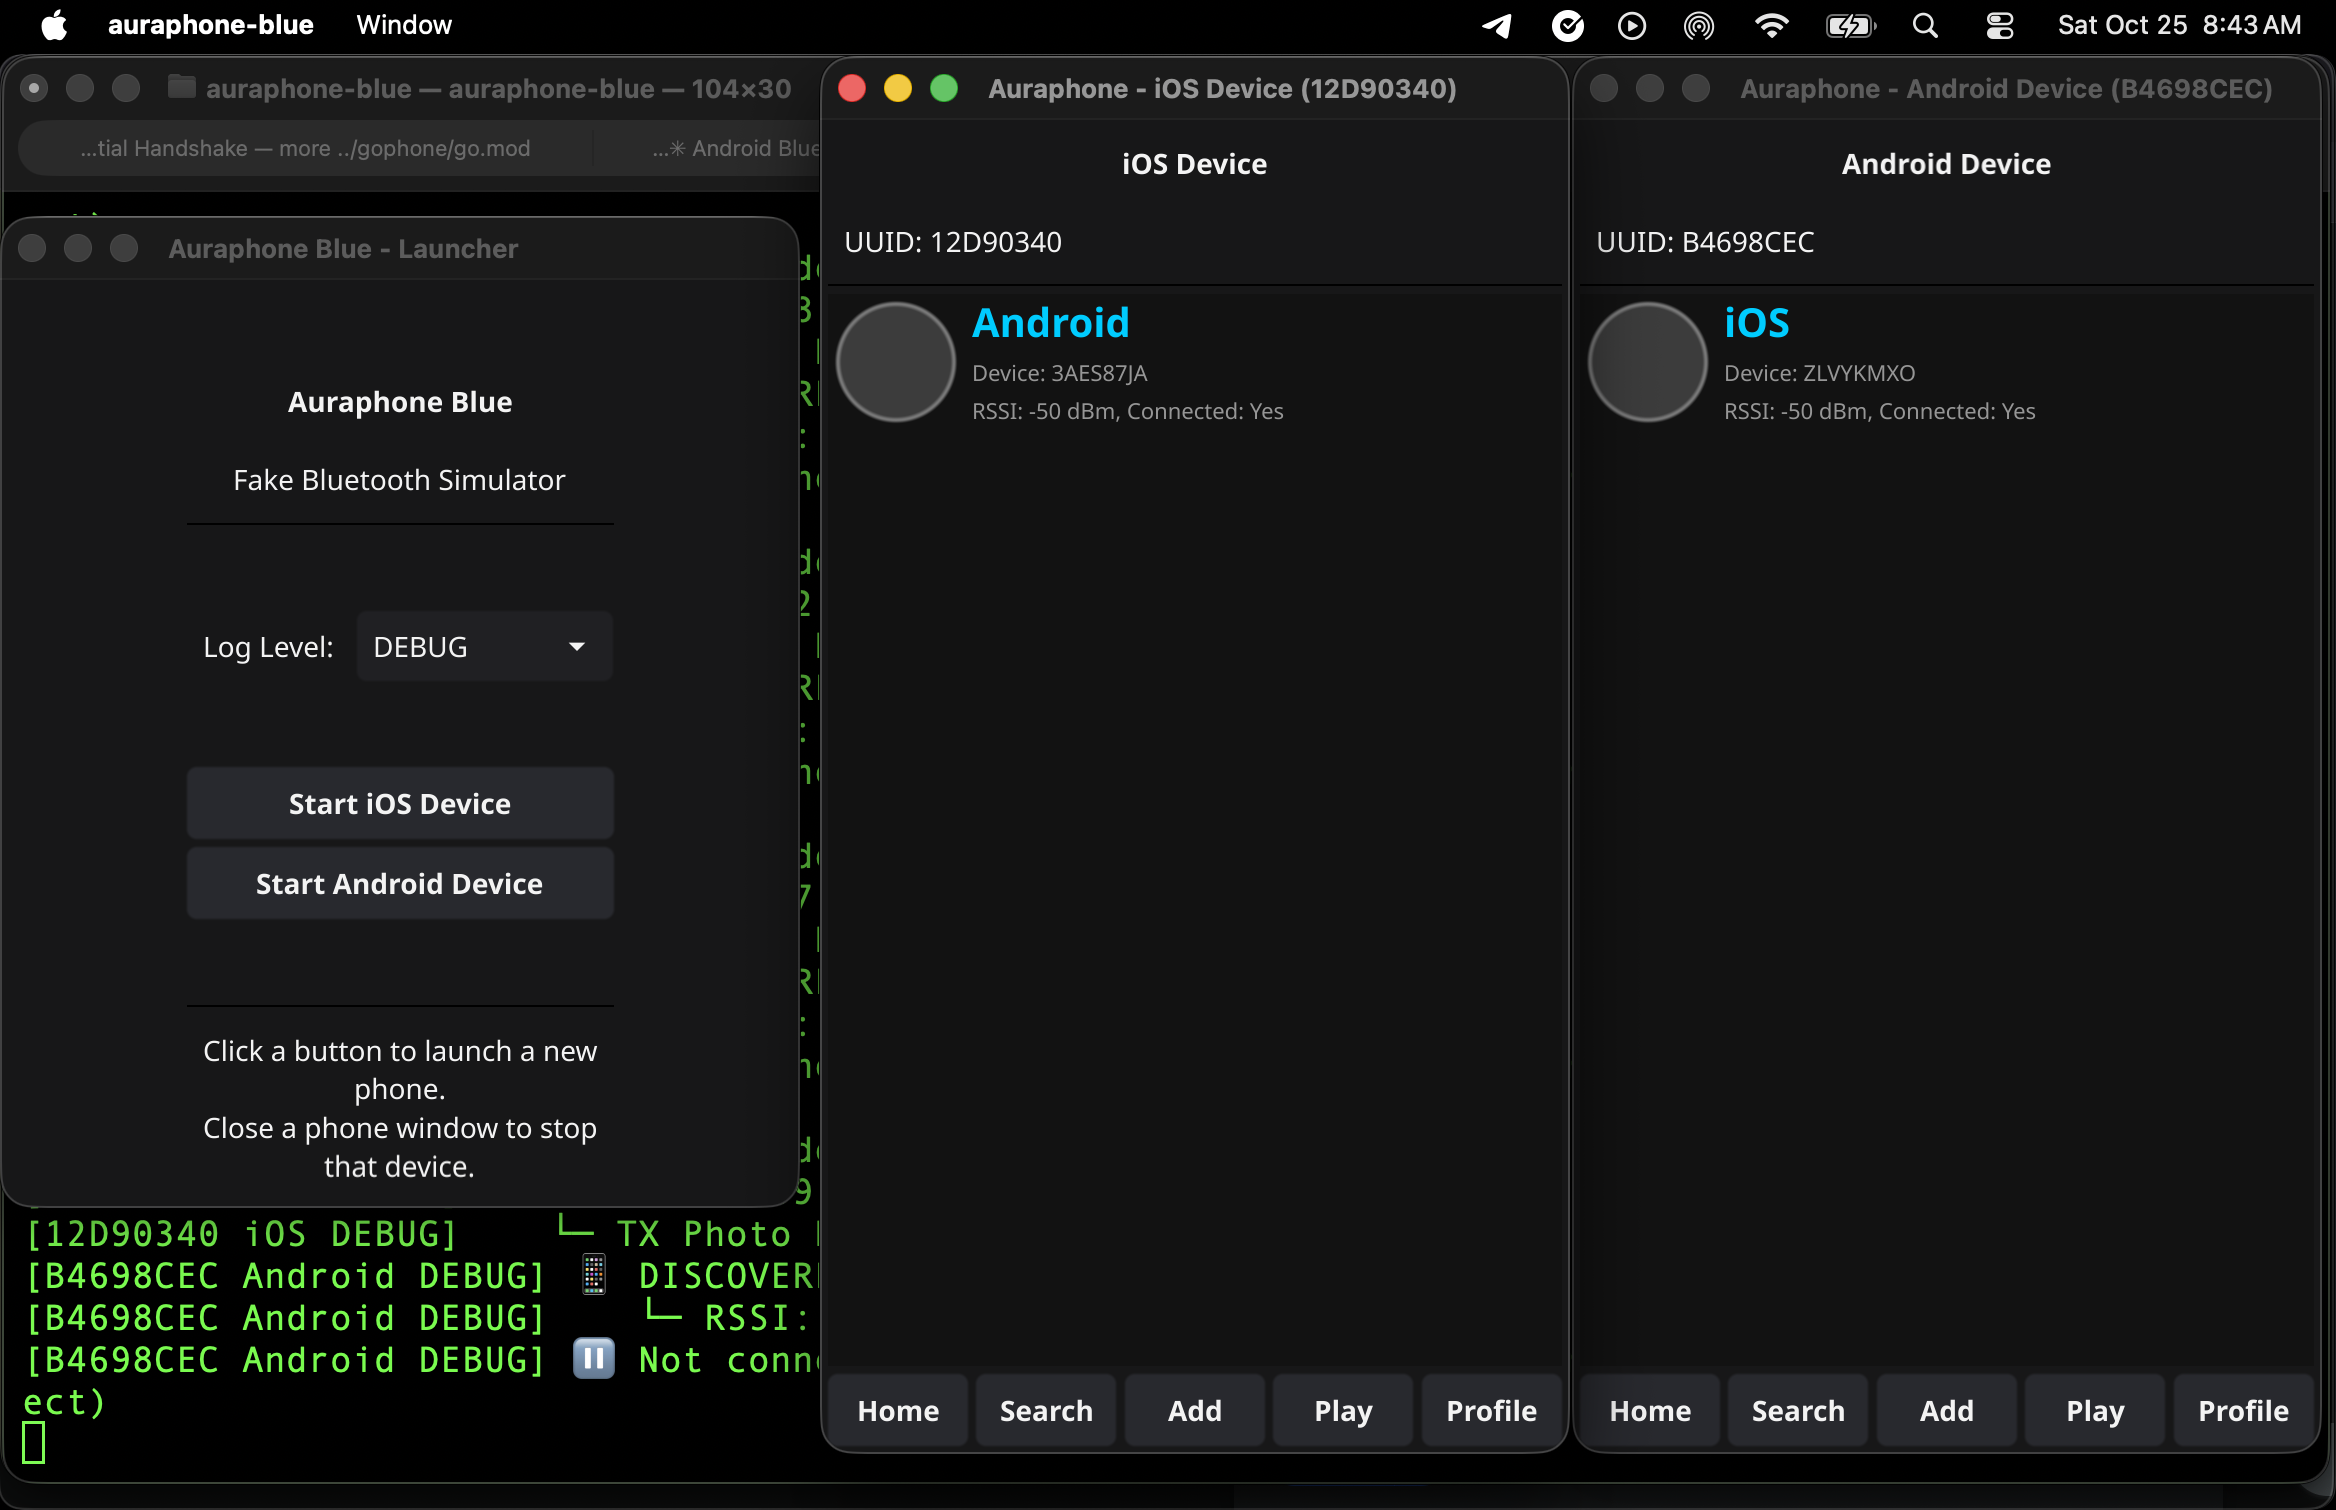Viewport: 2336px width, 1510px height.
Task: Switch to the go.mod terminal tab
Action: click(x=305, y=149)
